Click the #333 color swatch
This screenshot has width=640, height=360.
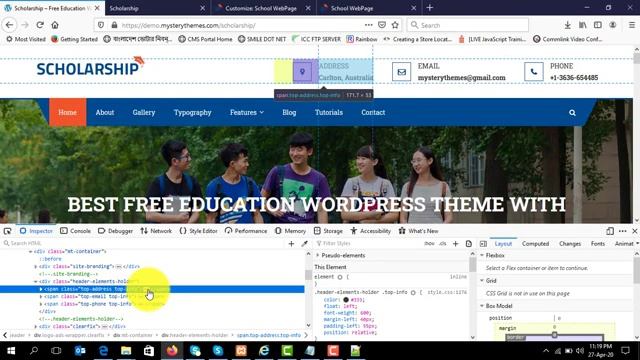tap(346, 300)
